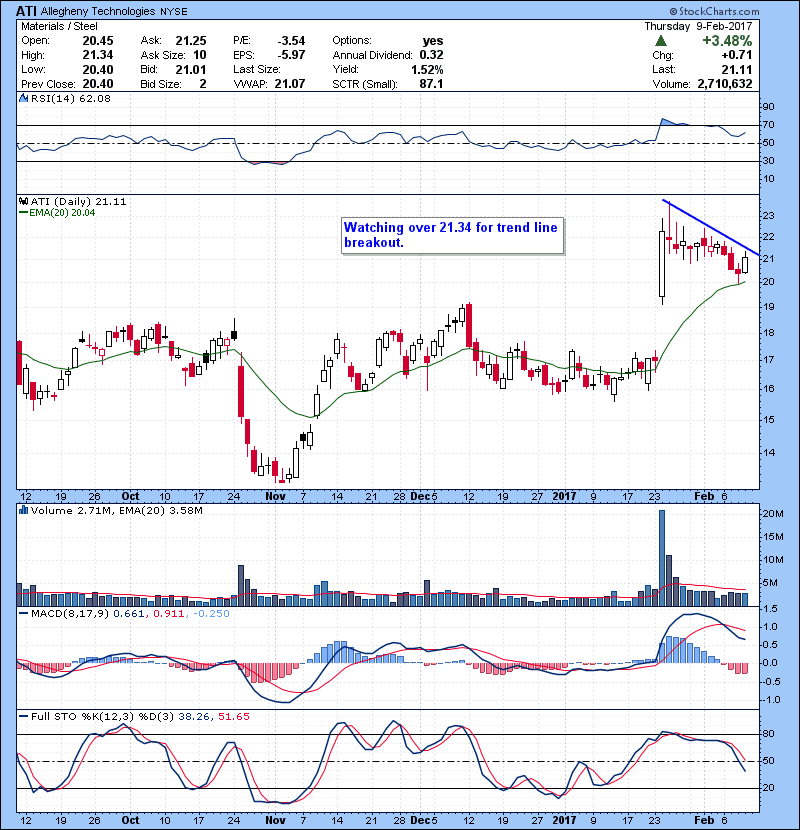800x830 pixels.
Task: Click the High value 21.34 in quote table
Action: click(x=97, y=55)
